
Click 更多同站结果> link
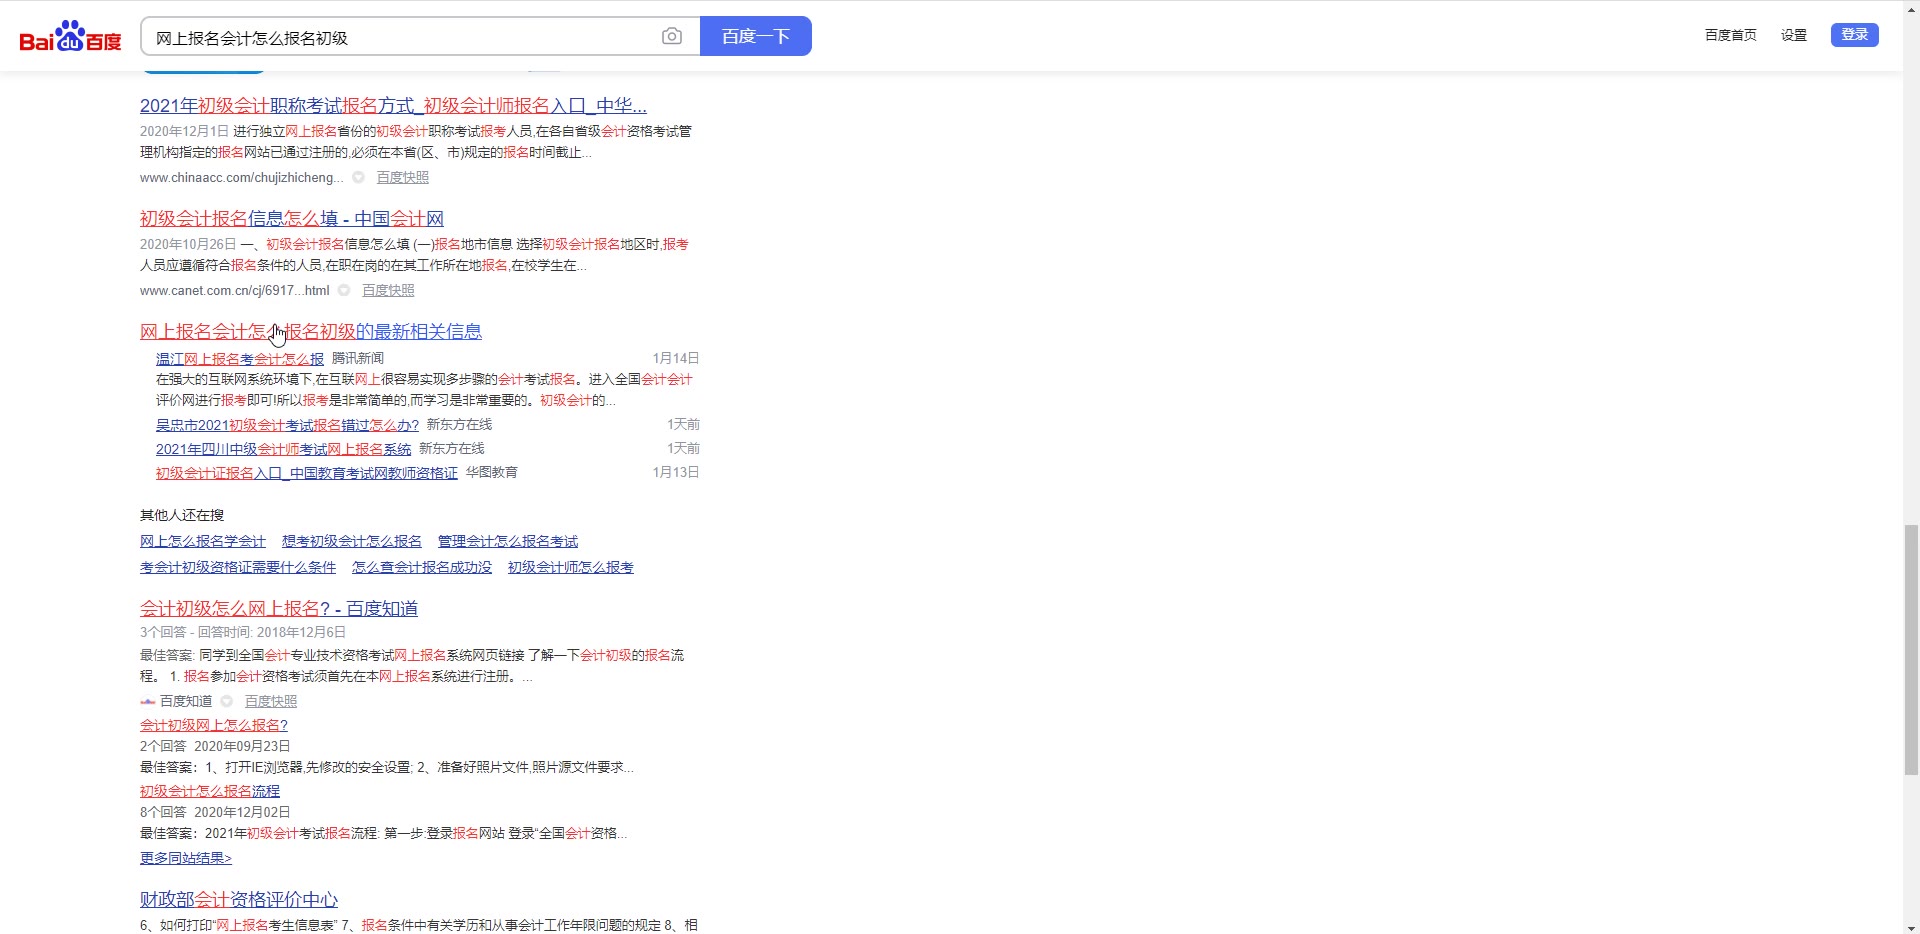click(186, 859)
